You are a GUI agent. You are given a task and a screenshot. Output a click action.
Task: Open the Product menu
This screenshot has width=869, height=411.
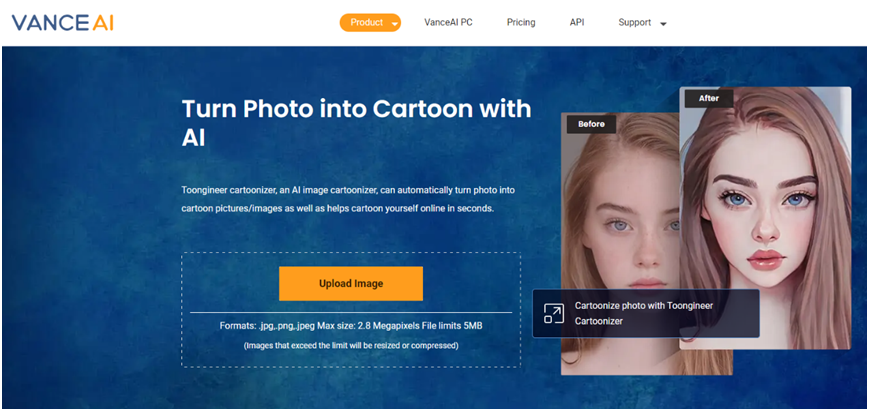(x=370, y=23)
